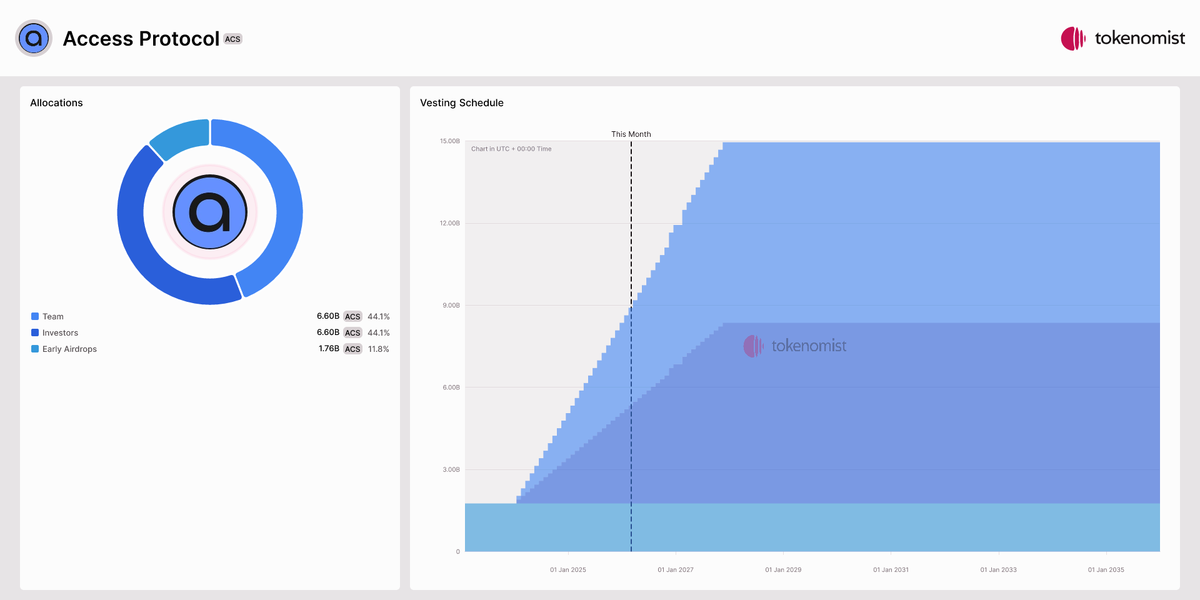Click the ACS ticker badge beside title

point(233,39)
